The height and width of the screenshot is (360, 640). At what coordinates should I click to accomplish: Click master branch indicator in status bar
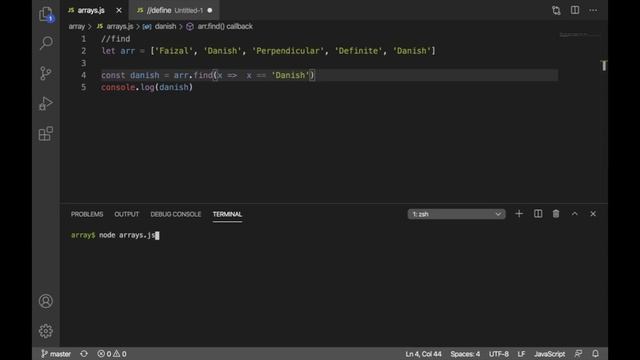(56, 353)
